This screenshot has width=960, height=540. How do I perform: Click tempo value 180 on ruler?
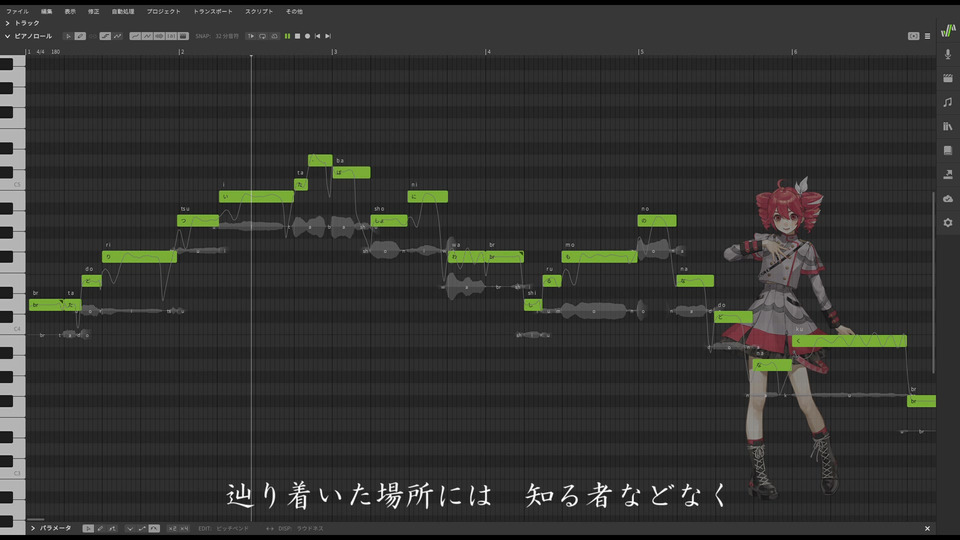(x=56, y=52)
